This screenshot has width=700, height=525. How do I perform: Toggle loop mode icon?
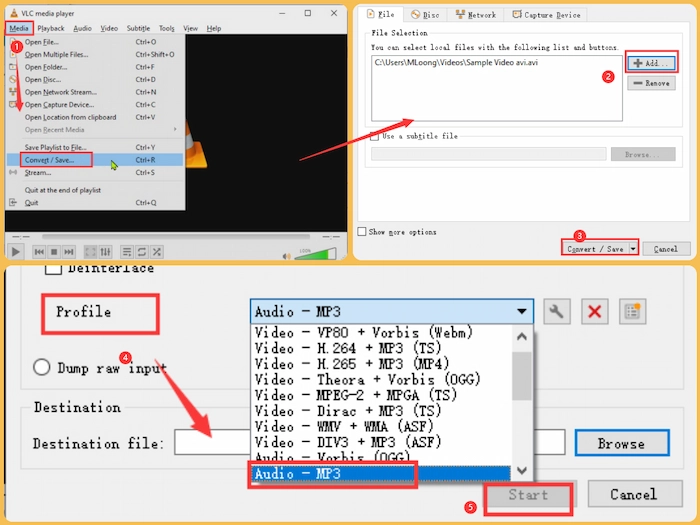pyautogui.click(x=142, y=252)
